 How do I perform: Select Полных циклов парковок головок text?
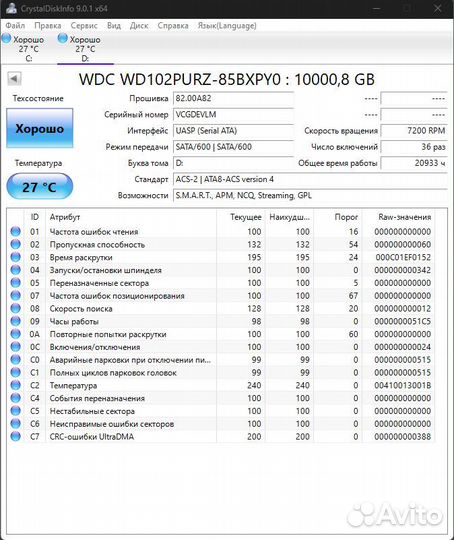click(x=113, y=373)
